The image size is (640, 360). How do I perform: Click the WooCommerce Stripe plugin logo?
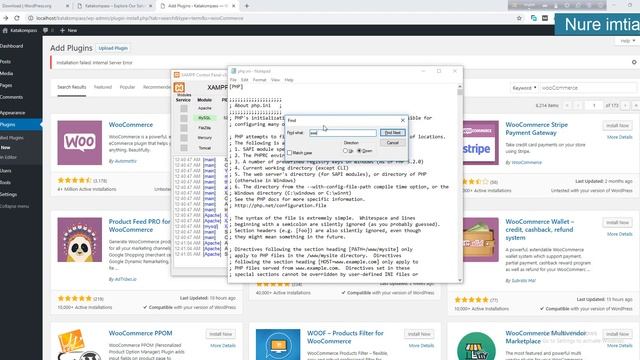480,142
